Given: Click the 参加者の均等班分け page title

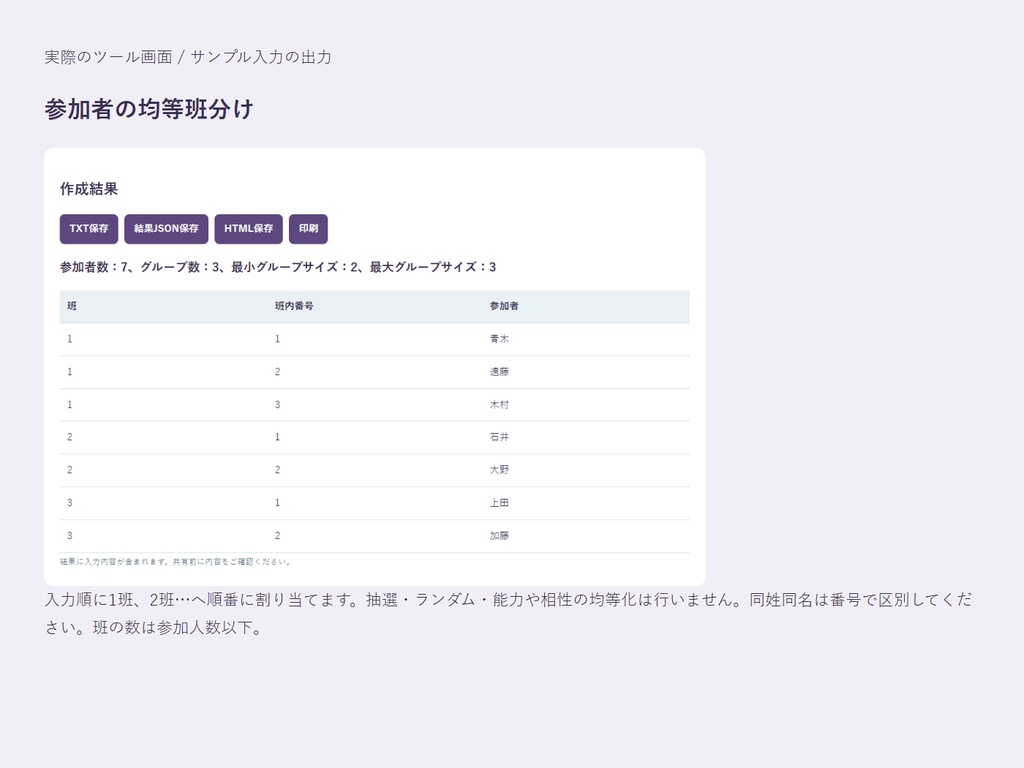Looking at the screenshot, I should [x=149, y=109].
